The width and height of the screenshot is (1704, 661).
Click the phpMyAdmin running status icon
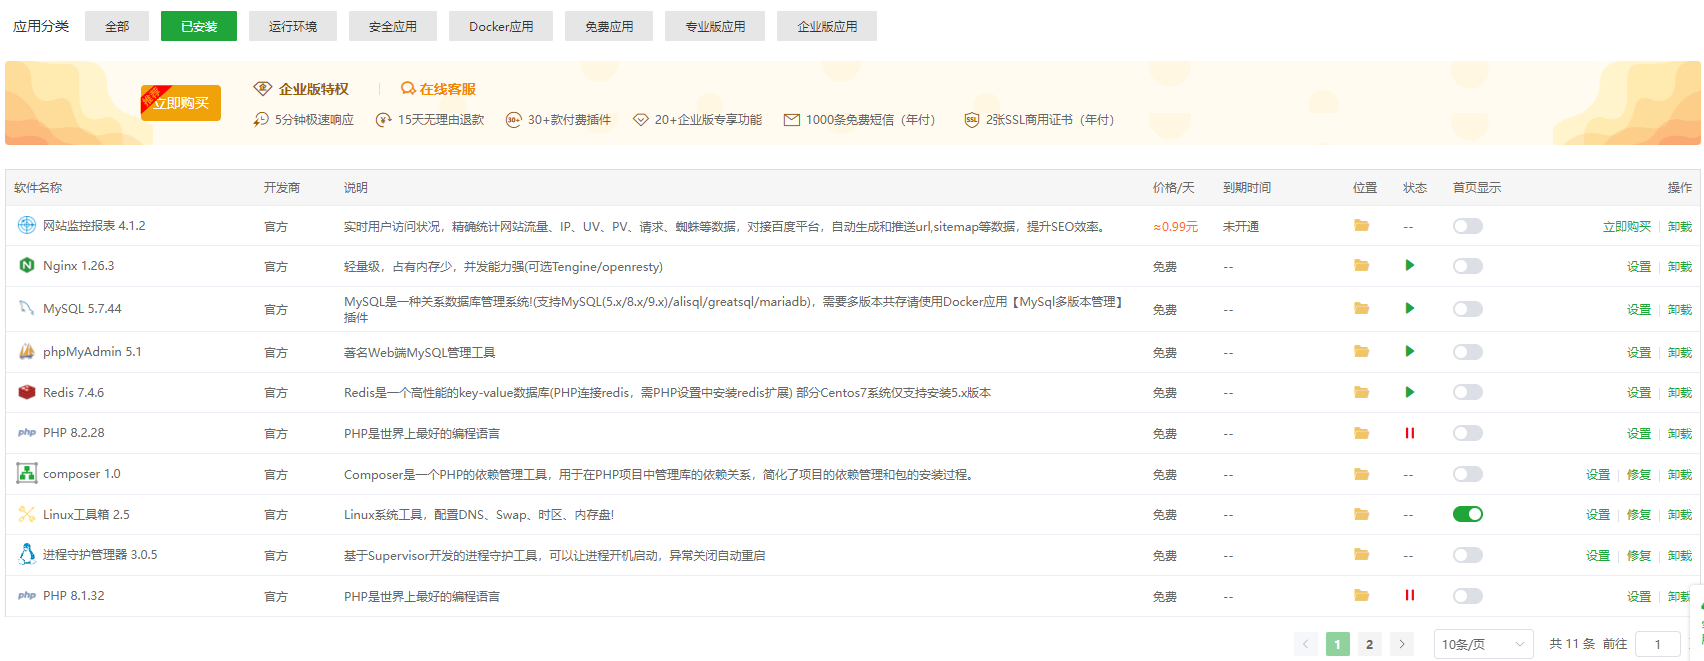[1409, 351]
